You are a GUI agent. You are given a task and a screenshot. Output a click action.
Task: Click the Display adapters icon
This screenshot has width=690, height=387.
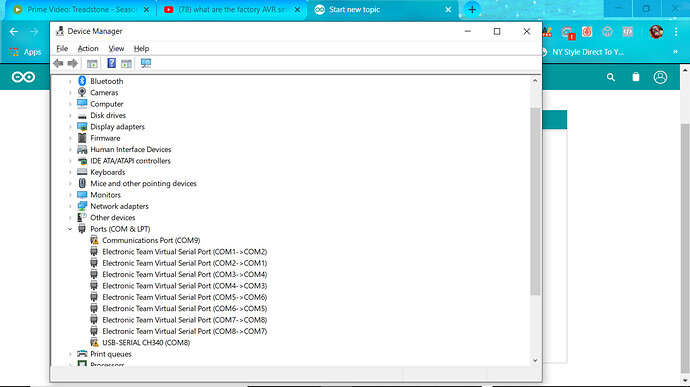82,127
